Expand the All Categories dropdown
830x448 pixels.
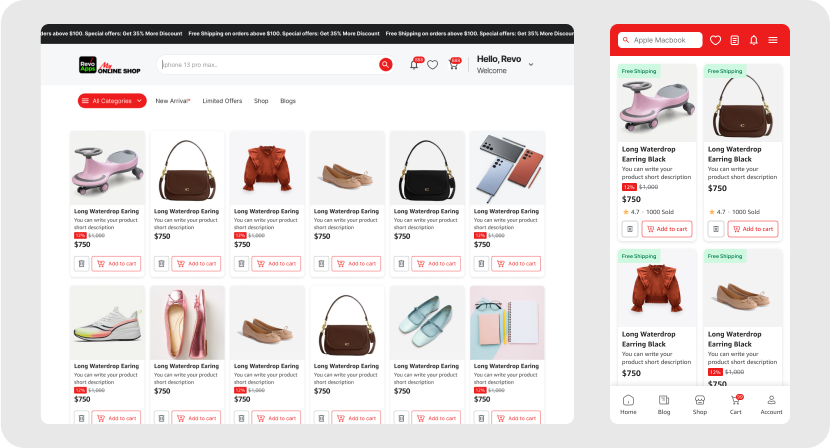point(112,101)
